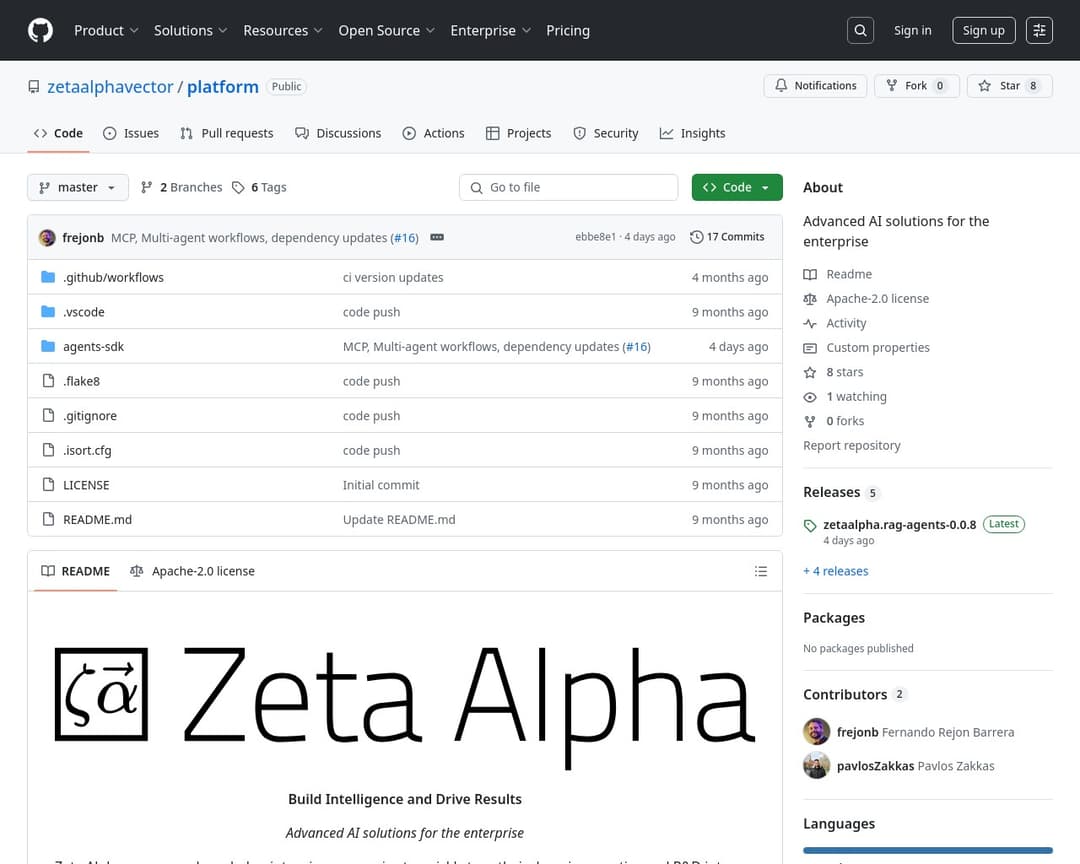Fork the repository using Fork button
Screen dimensions: 1080x864
(x=917, y=85)
